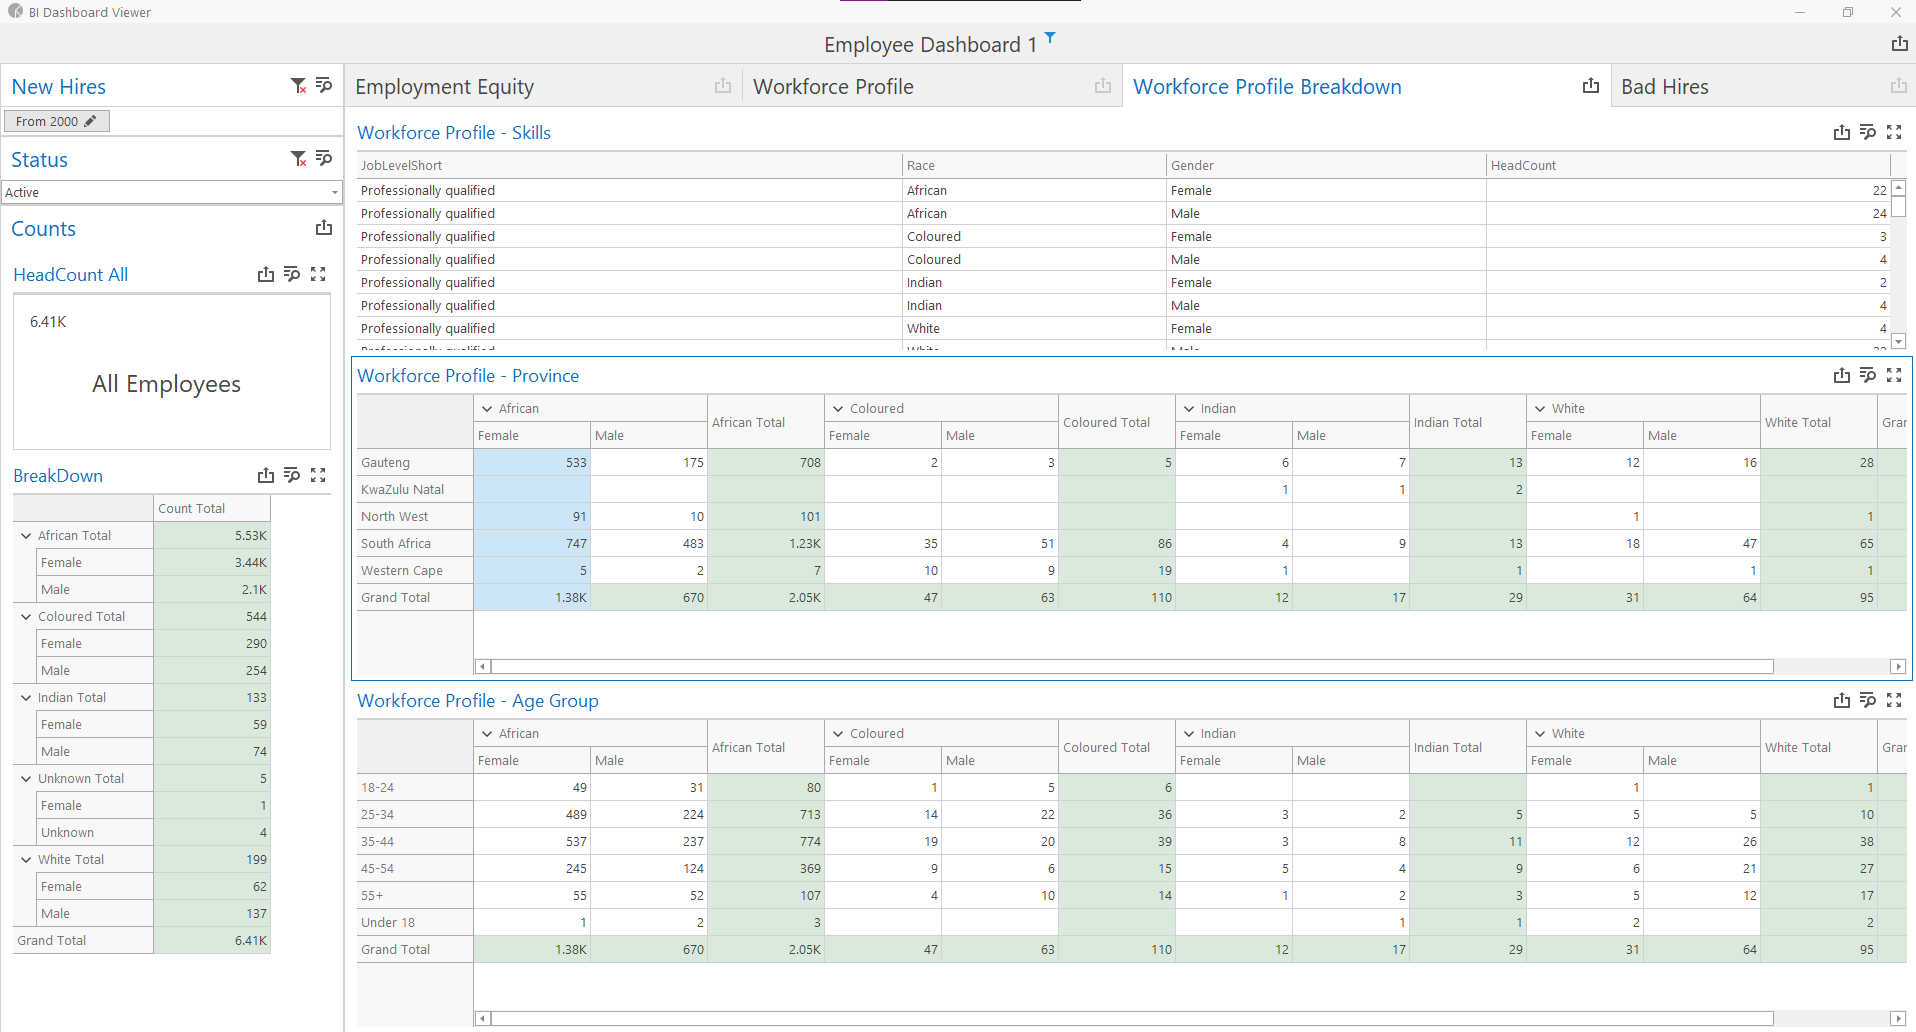
Task: Inspect data for New Hires panel
Action: pyautogui.click(x=324, y=86)
